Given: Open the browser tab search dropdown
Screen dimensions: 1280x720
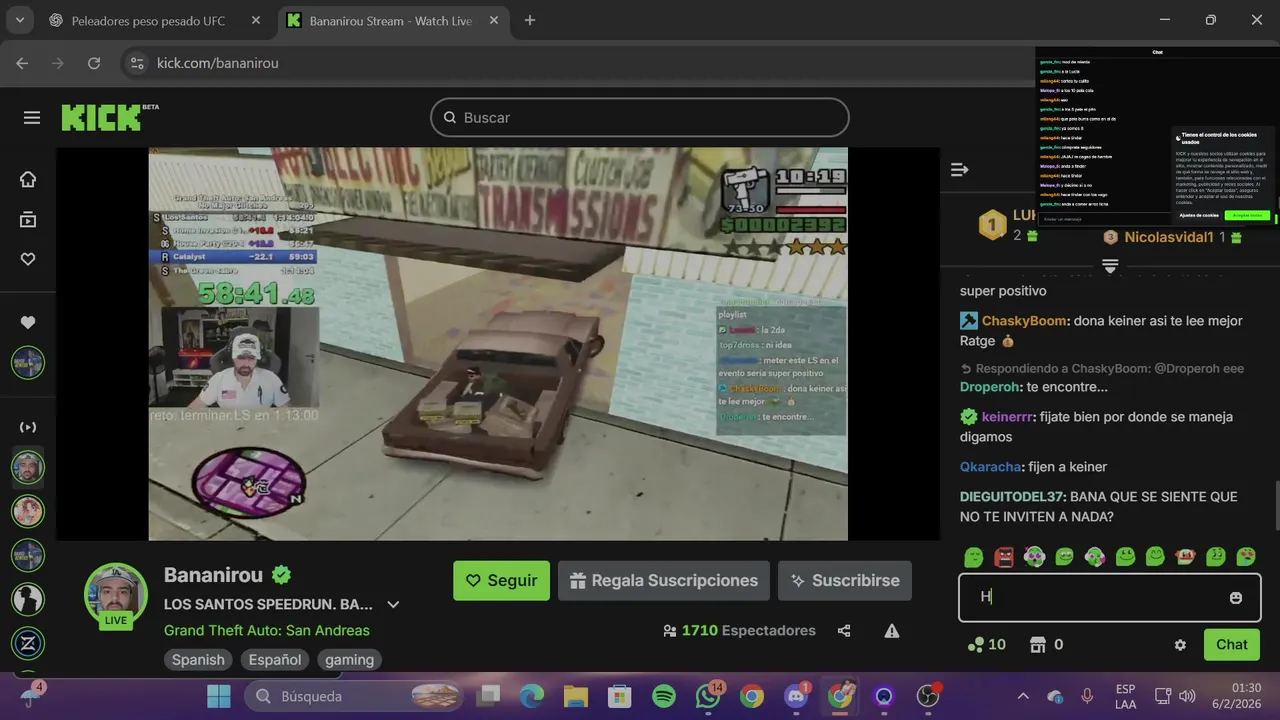Looking at the screenshot, I should [19, 20].
